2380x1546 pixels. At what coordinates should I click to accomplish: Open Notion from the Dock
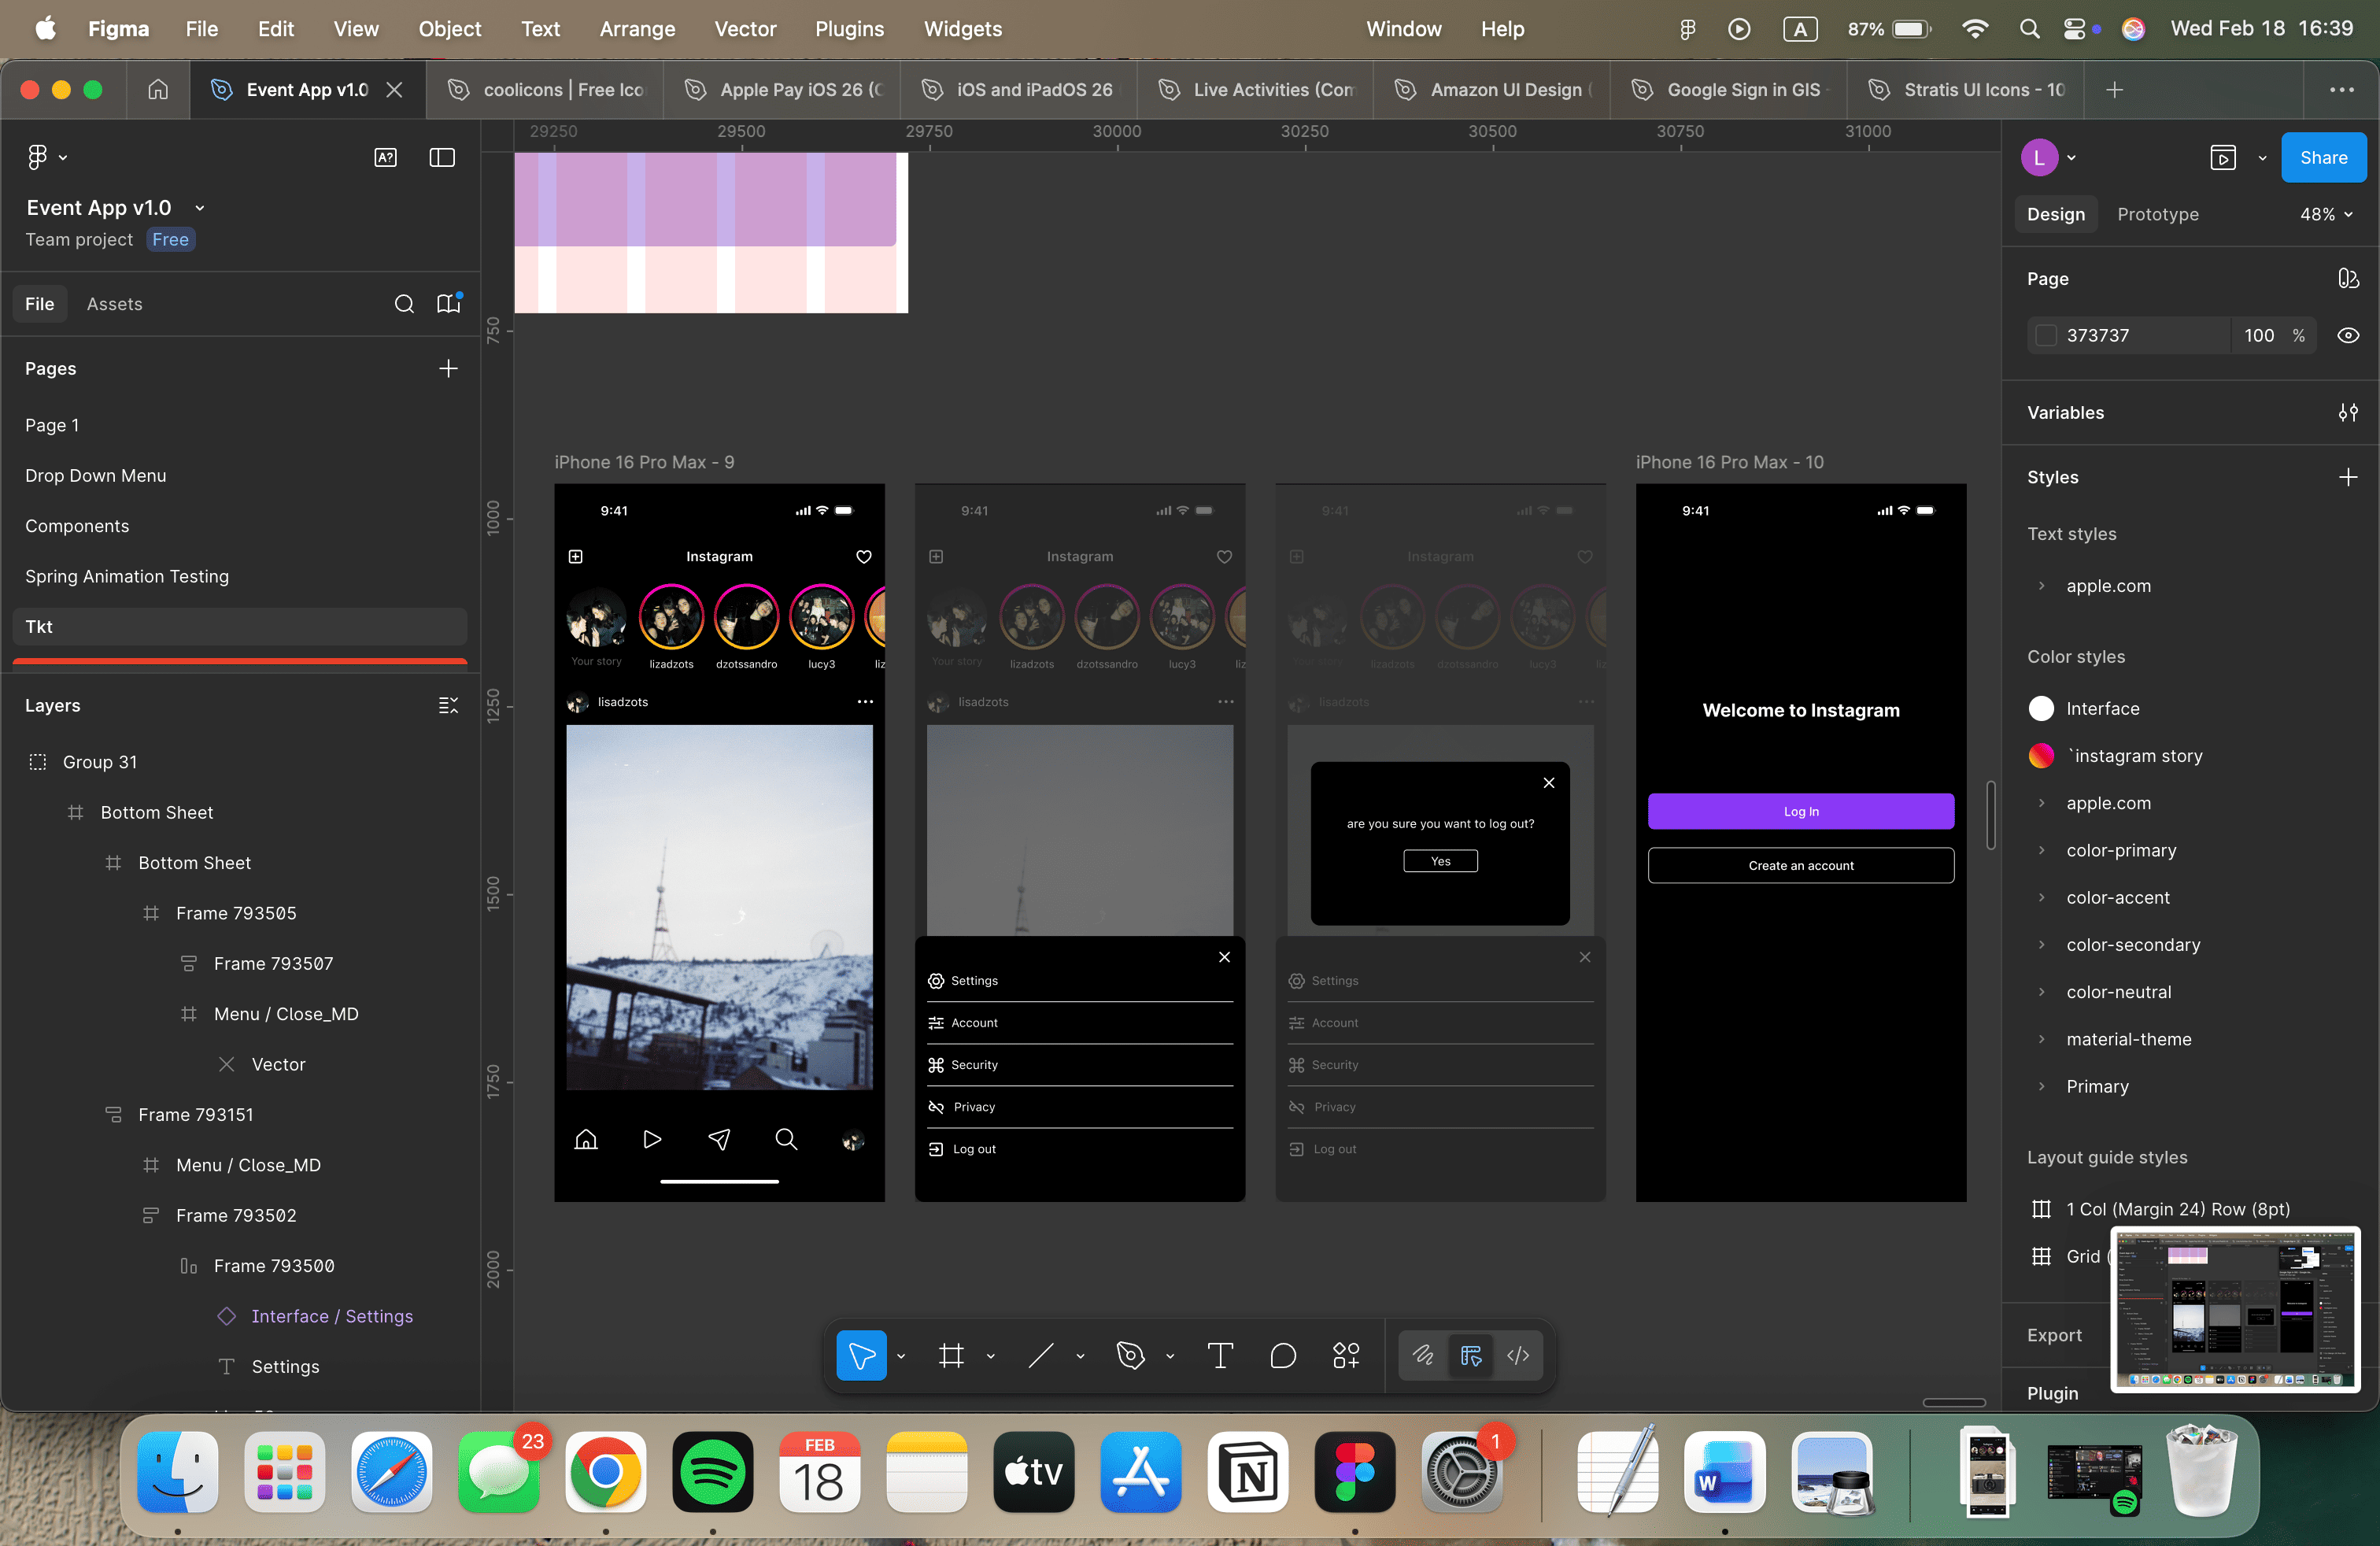(x=1248, y=1472)
